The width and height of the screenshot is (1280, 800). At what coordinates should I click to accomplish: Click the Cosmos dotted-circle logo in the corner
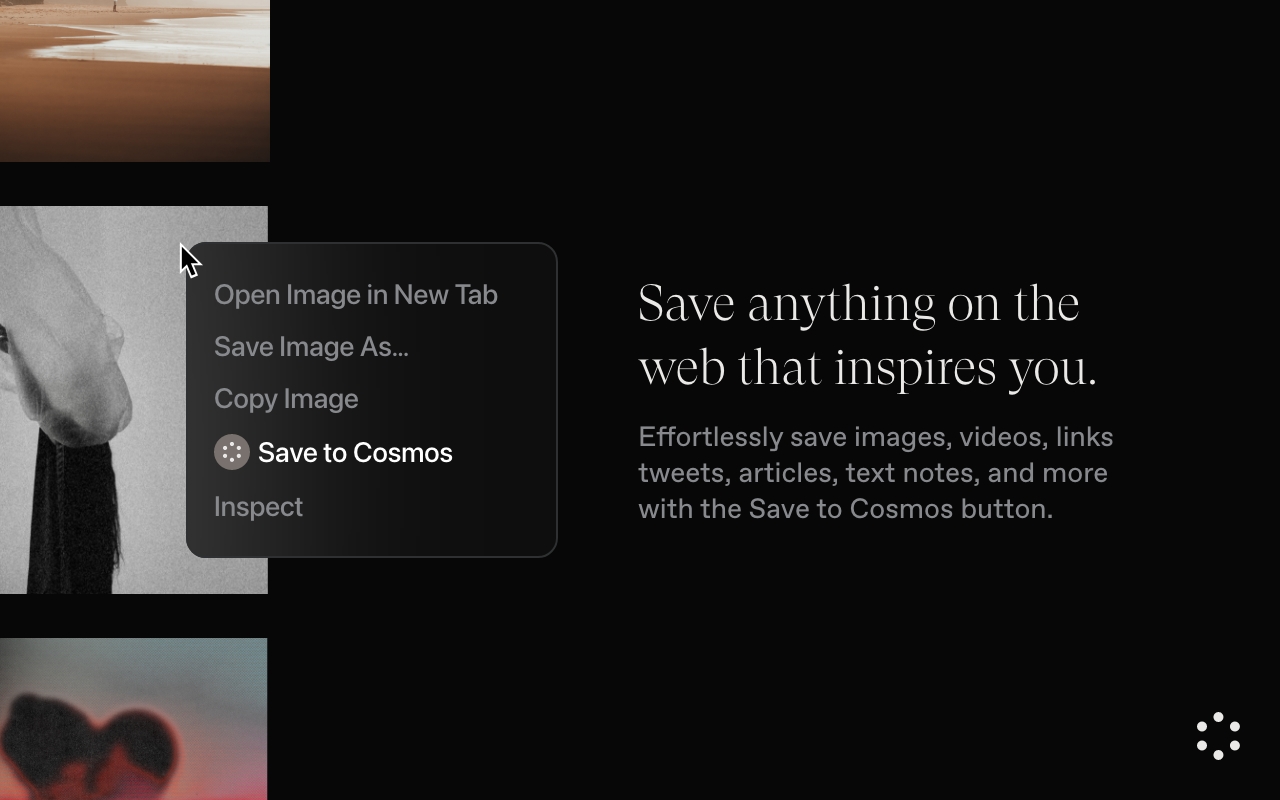pos(1218,736)
